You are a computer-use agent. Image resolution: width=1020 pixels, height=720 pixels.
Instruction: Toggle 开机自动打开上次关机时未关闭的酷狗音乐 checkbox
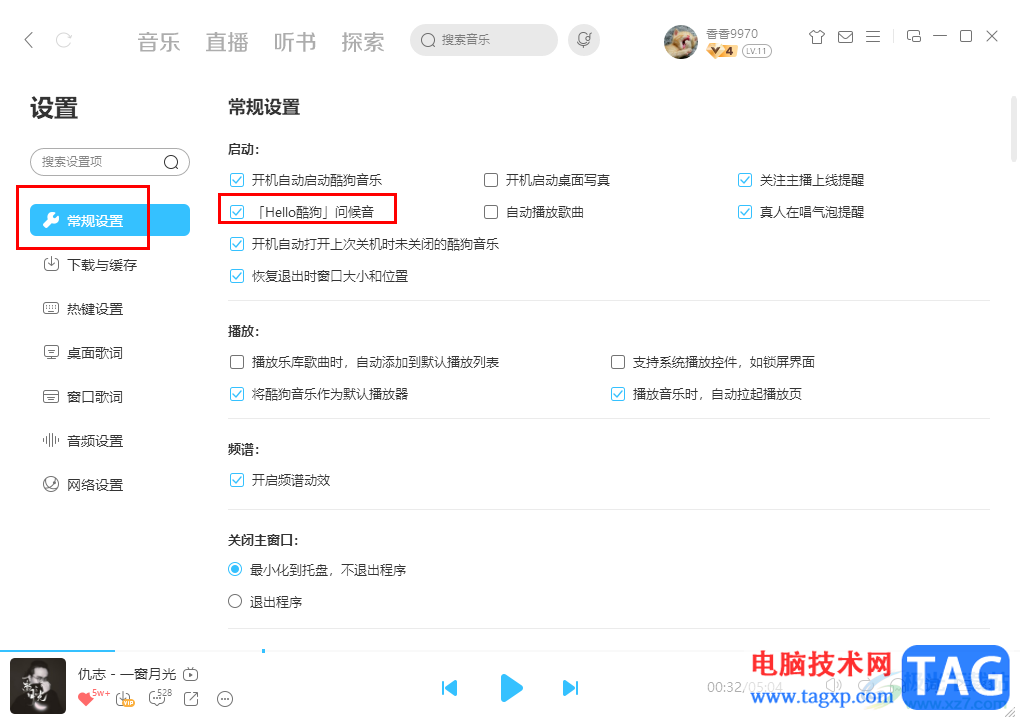[x=237, y=245]
